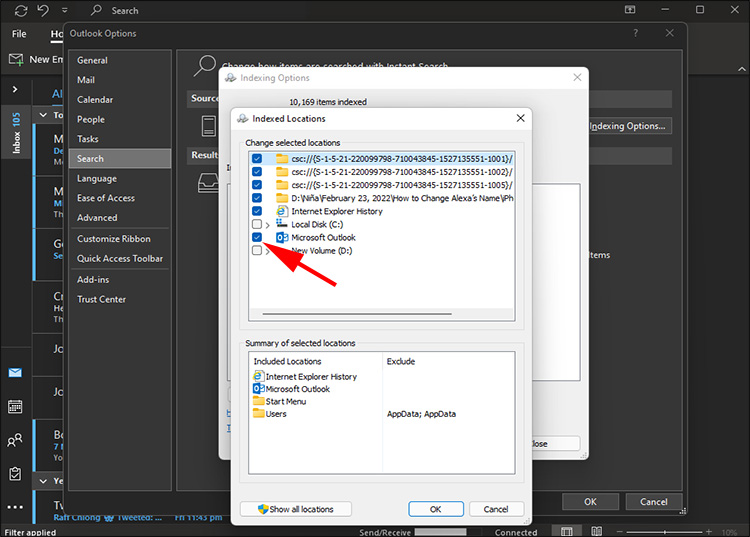Click the Undo arrow in title bar
This screenshot has height=537, width=750.
[43, 10]
